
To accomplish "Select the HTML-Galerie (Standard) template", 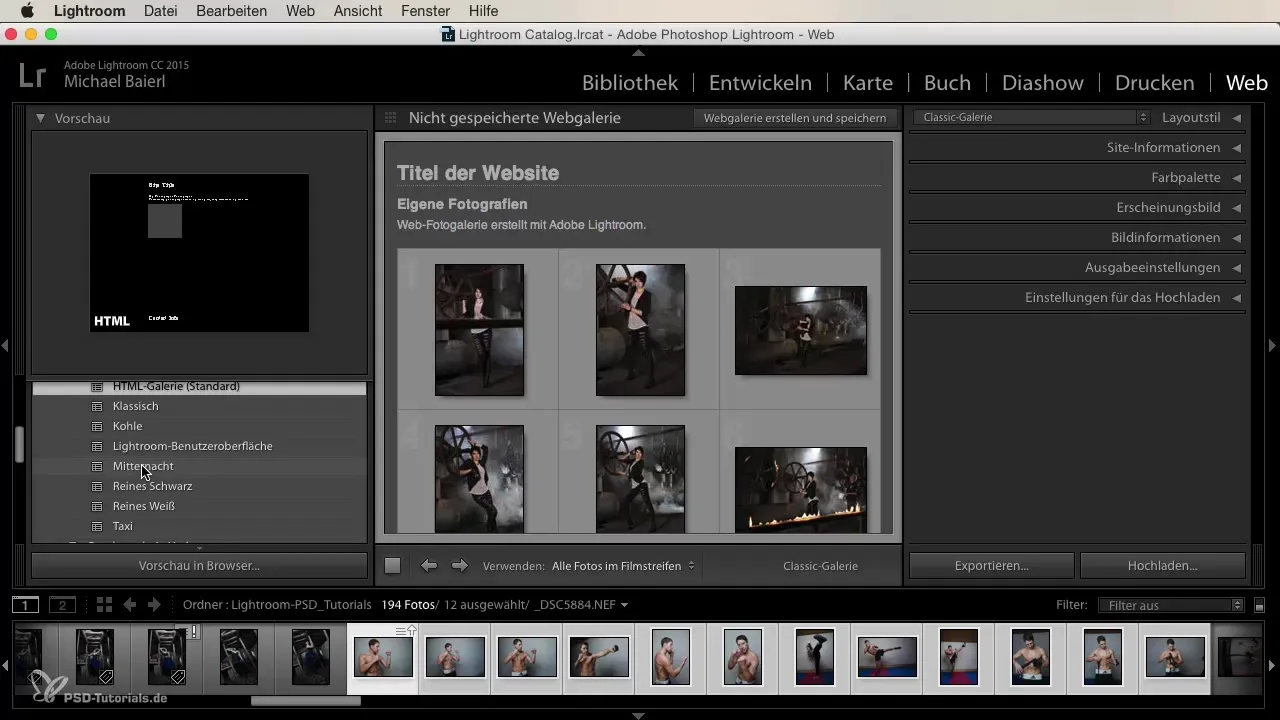I will (199, 387).
